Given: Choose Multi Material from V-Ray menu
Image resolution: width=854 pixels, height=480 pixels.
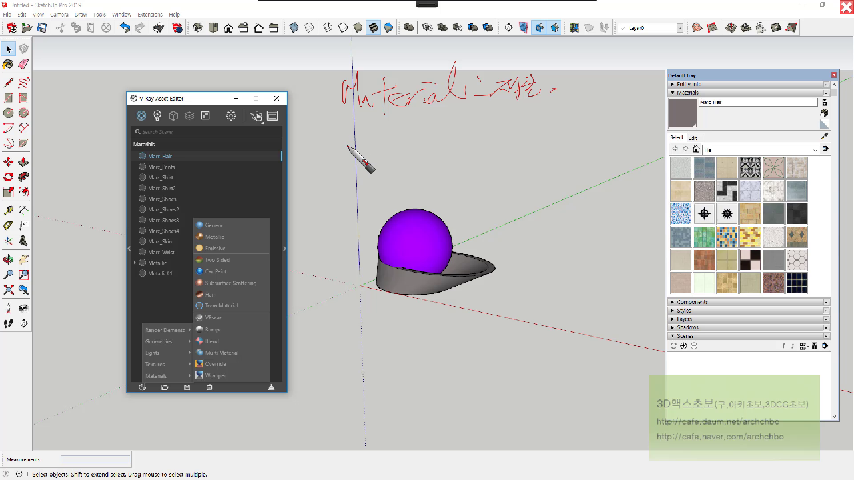Looking at the screenshot, I should 231,353.
